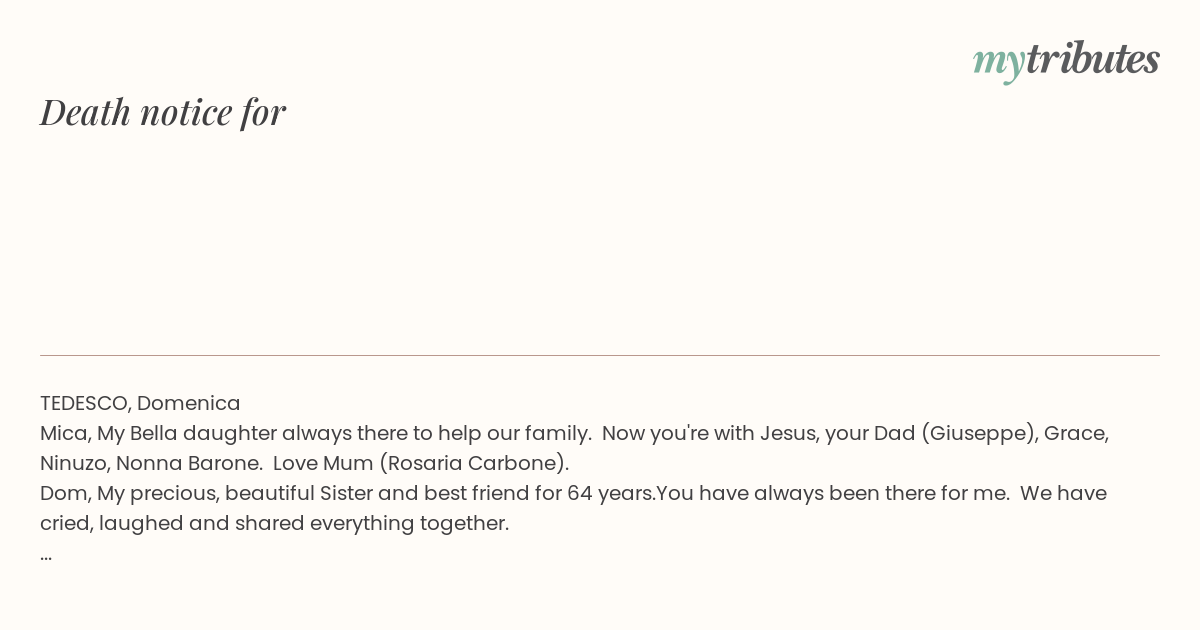The image size is (1200, 630).
Task: Click the line starting "Mica, My Bella daughter"
Action: coord(574,433)
